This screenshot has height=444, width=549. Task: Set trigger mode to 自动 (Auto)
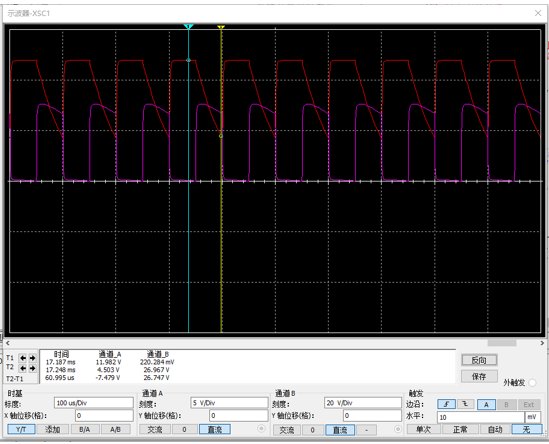(495, 429)
